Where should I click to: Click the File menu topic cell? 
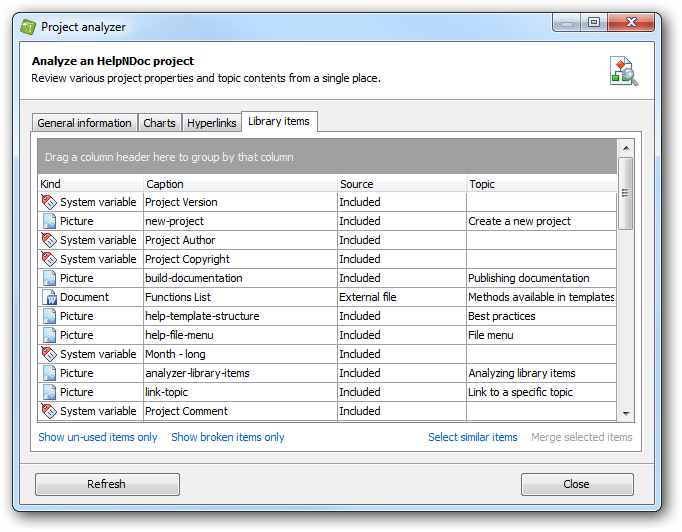[542, 335]
